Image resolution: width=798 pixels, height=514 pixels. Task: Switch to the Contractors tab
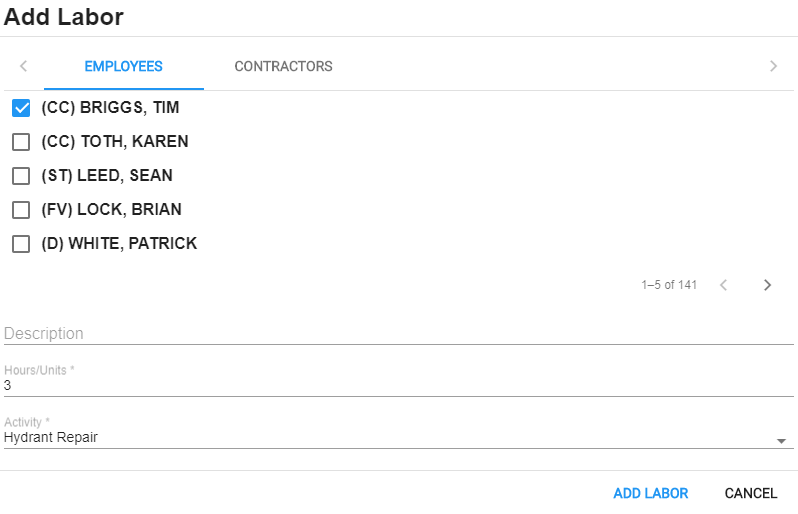(283, 67)
